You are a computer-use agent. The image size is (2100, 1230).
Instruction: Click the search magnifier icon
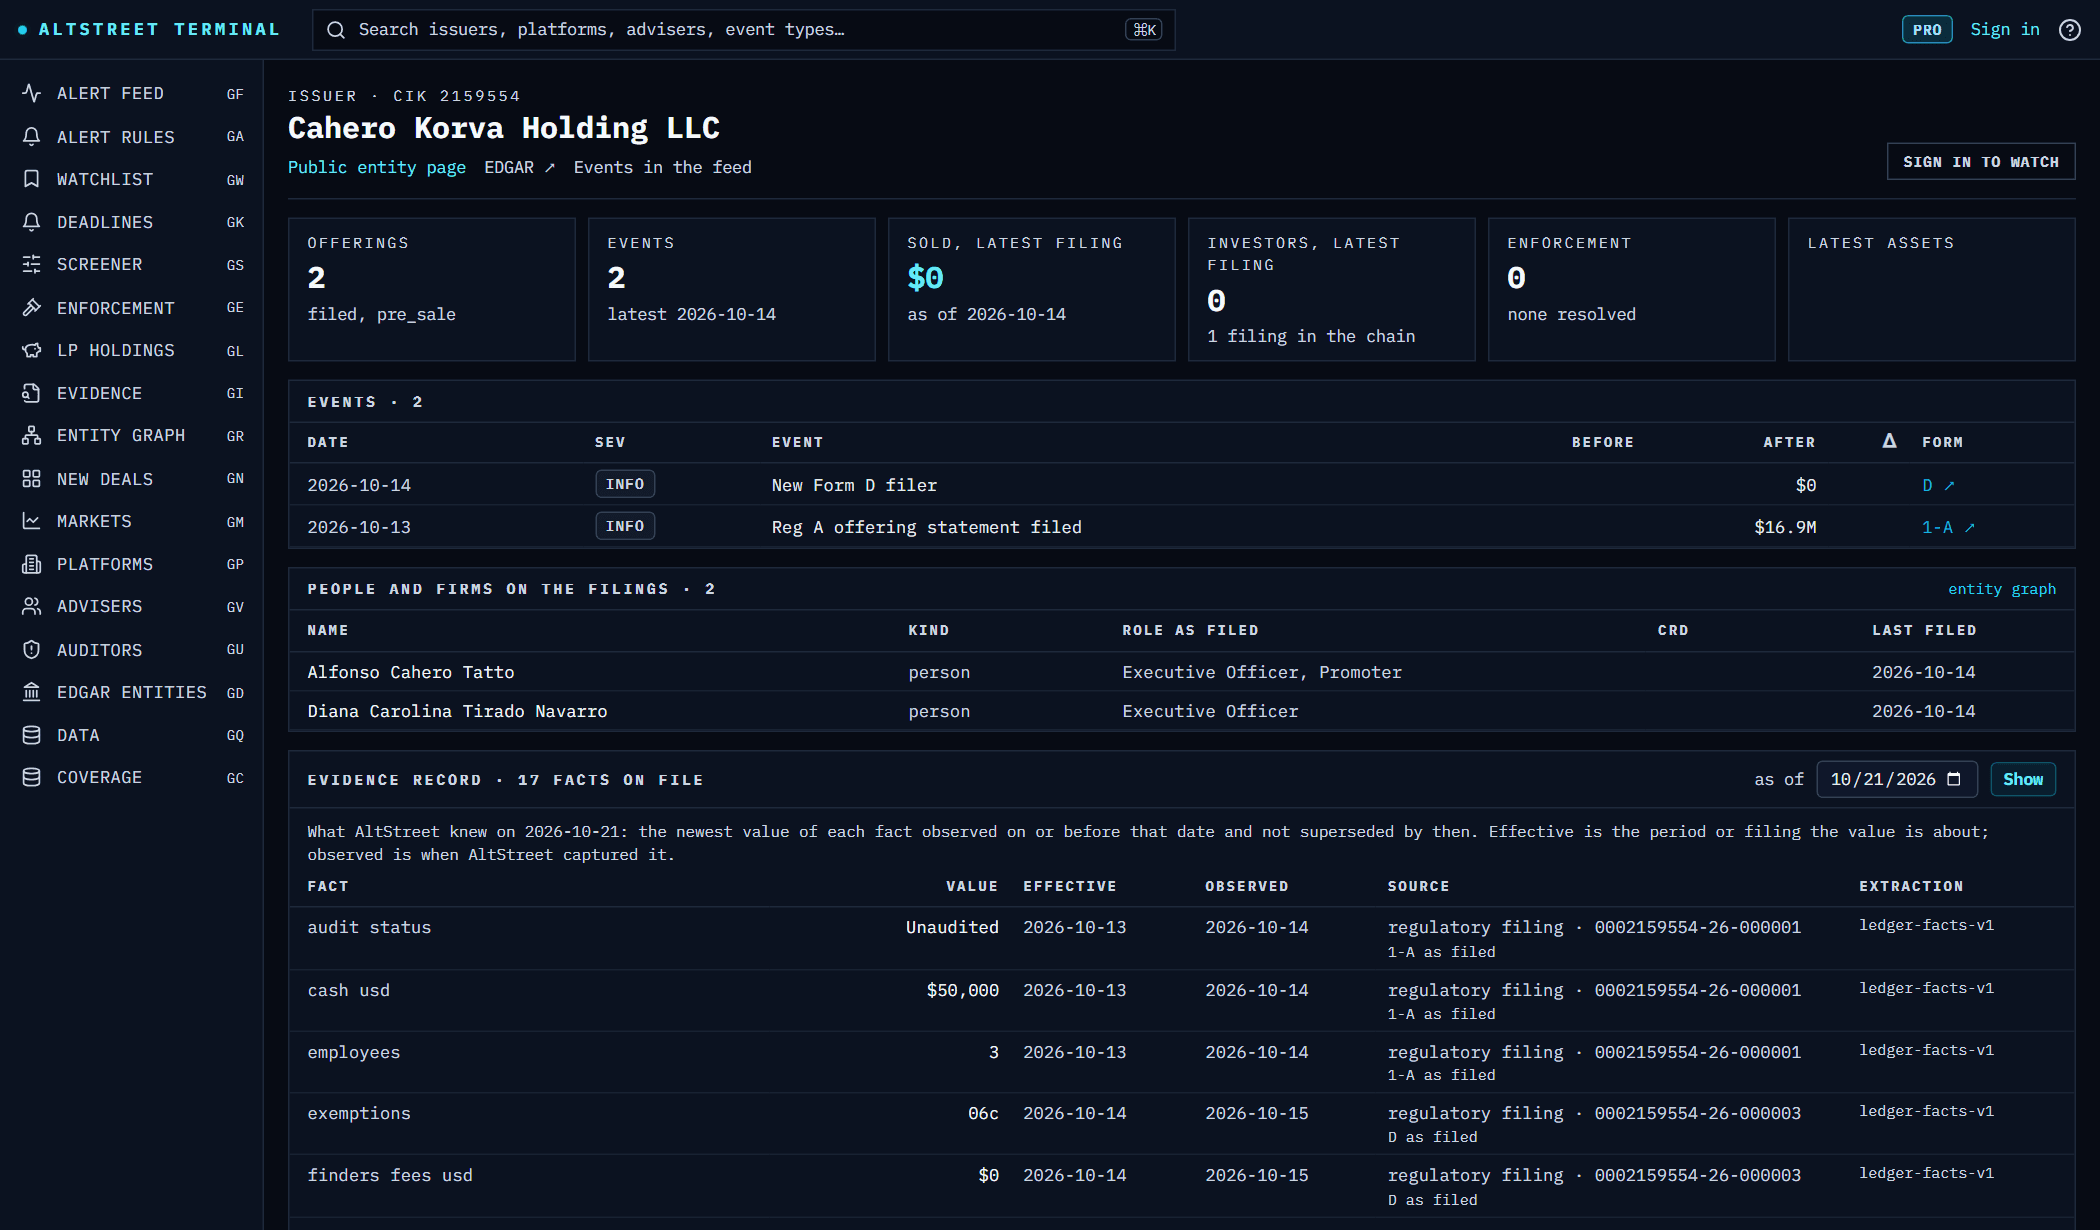coord(337,30)
